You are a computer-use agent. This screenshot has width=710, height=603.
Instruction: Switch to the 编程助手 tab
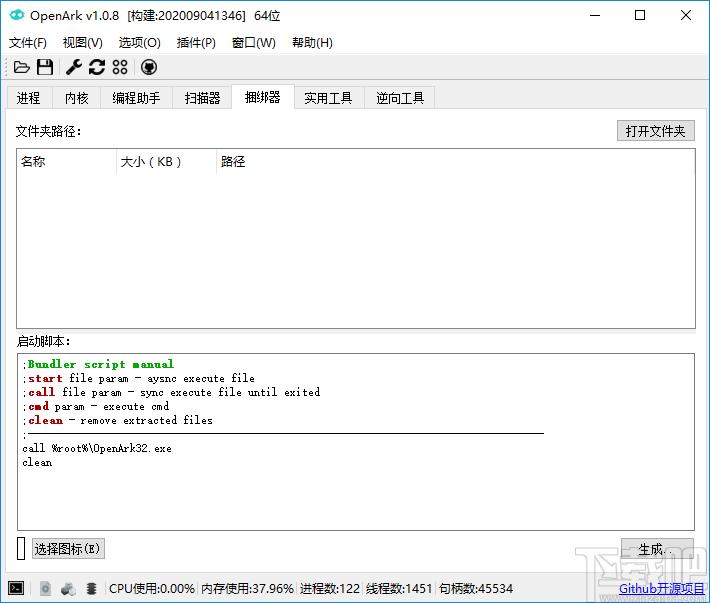tap(136, 98)
